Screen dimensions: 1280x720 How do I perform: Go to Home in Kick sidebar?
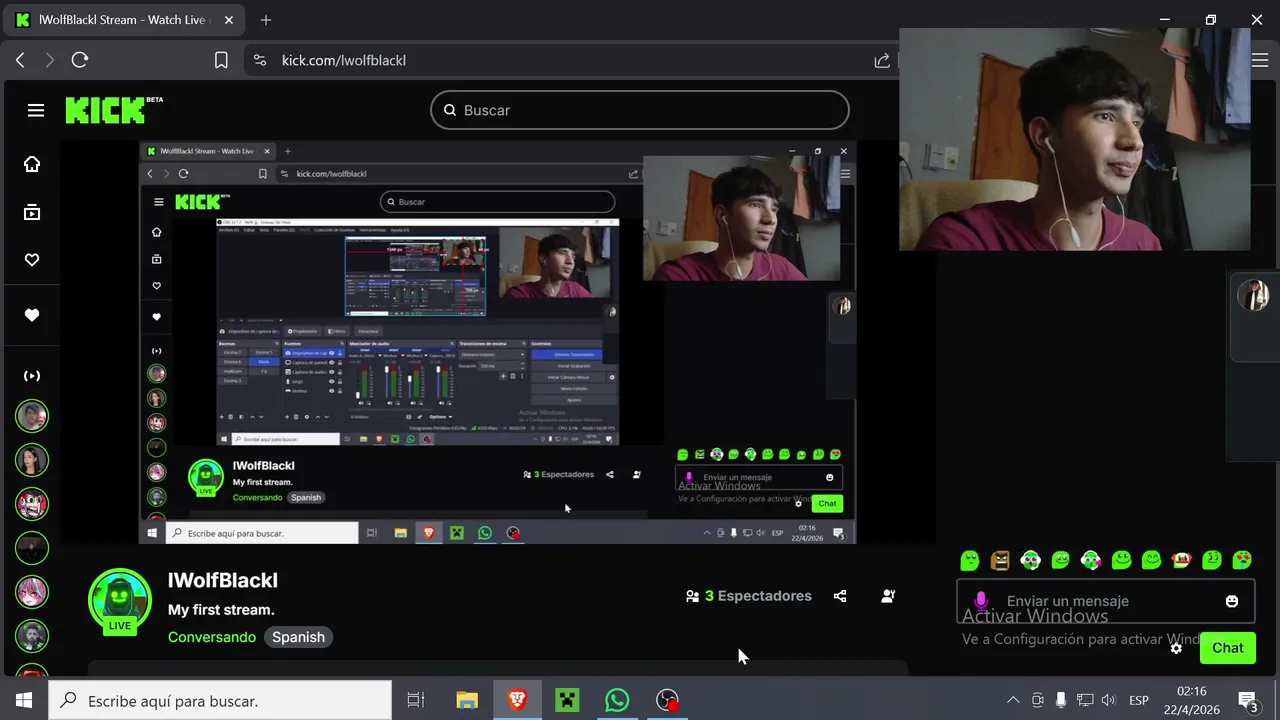coord(32,164)
